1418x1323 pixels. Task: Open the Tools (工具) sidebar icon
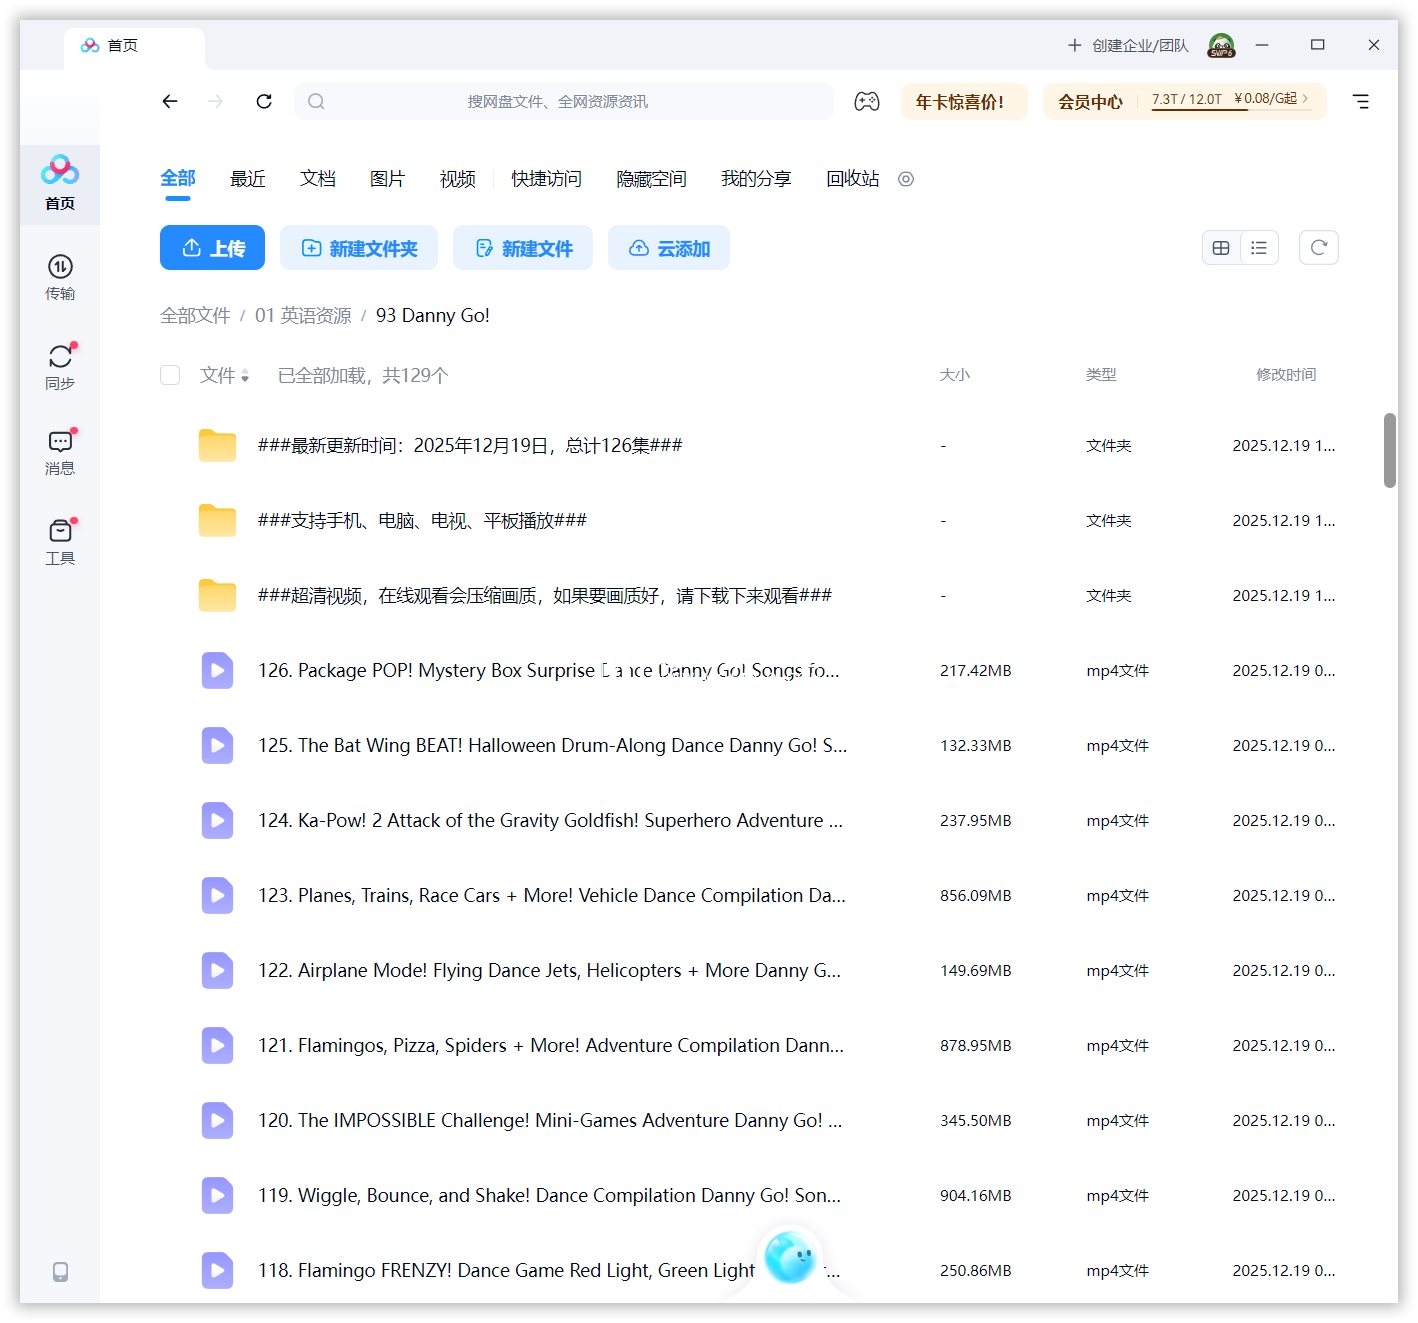(60, 541)
